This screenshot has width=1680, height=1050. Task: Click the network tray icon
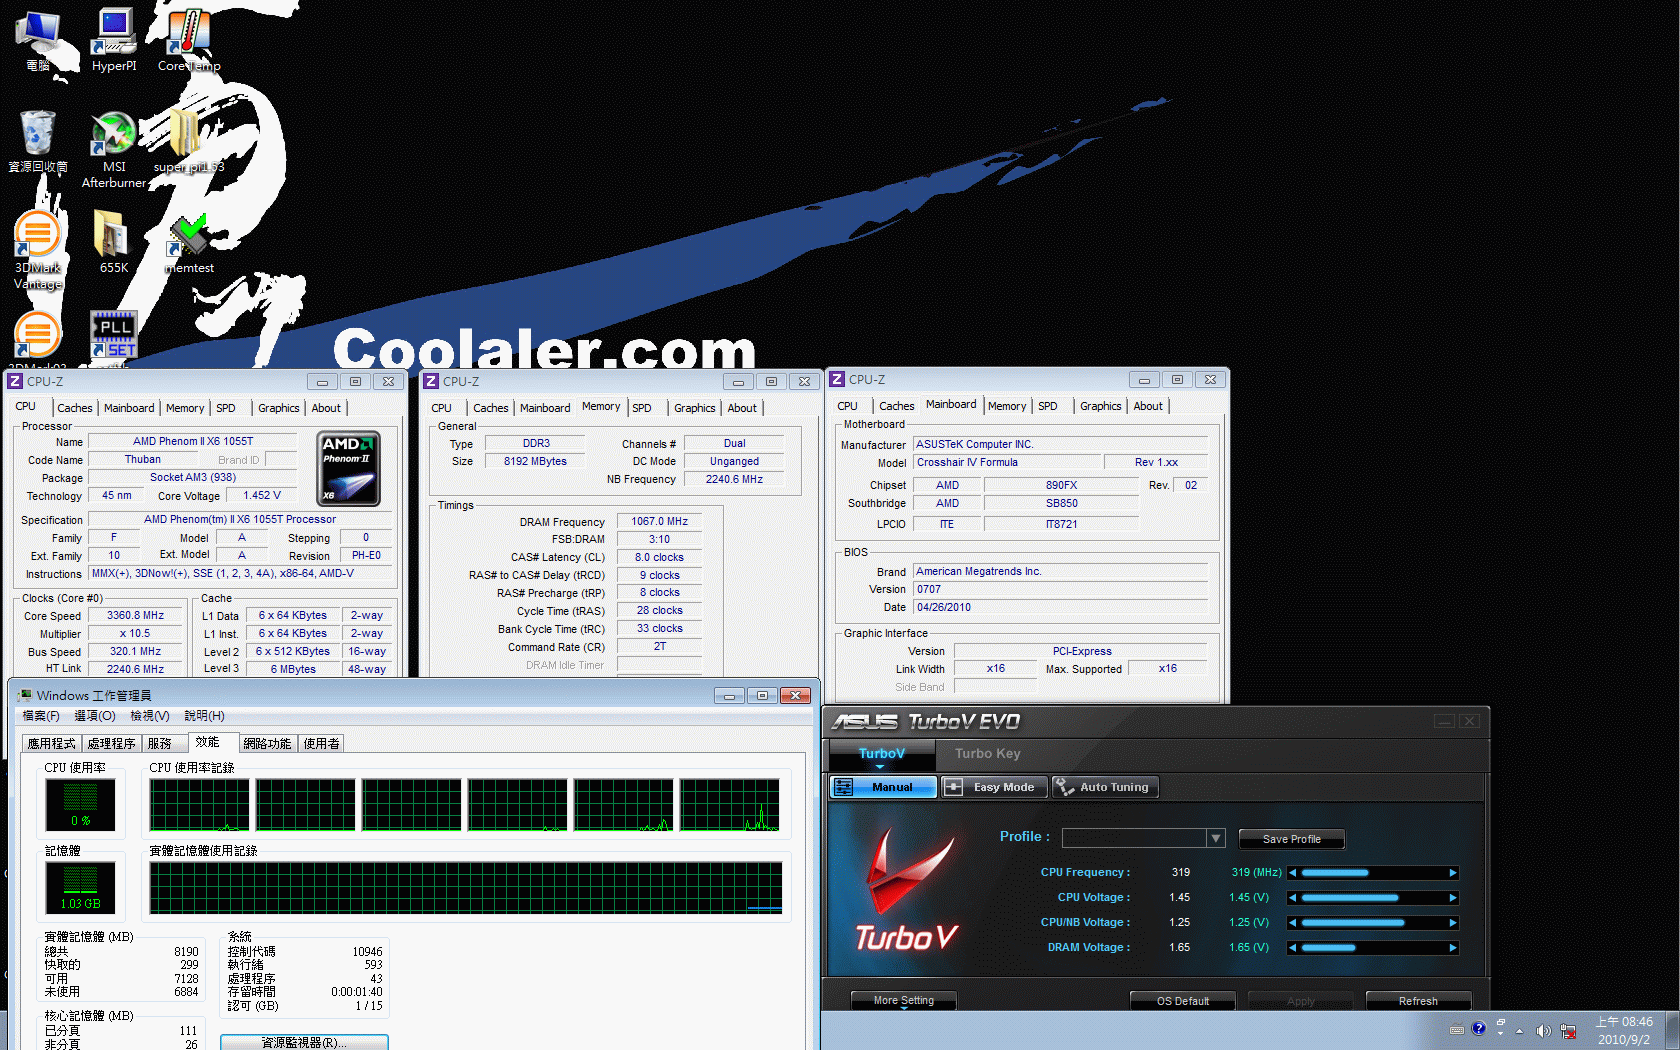[1568, 1031]
